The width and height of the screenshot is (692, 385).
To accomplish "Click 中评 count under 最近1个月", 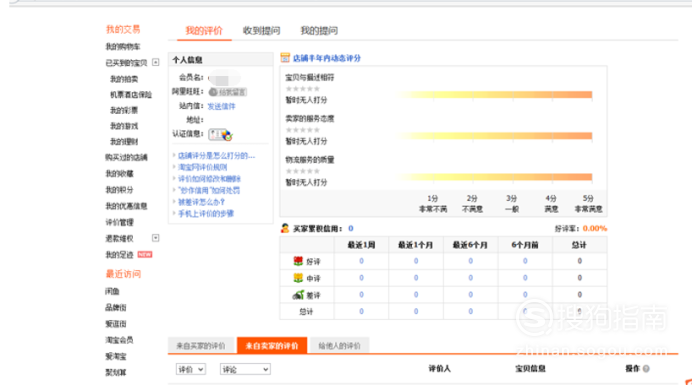I will pyautogui.click(x=416, y=278).
